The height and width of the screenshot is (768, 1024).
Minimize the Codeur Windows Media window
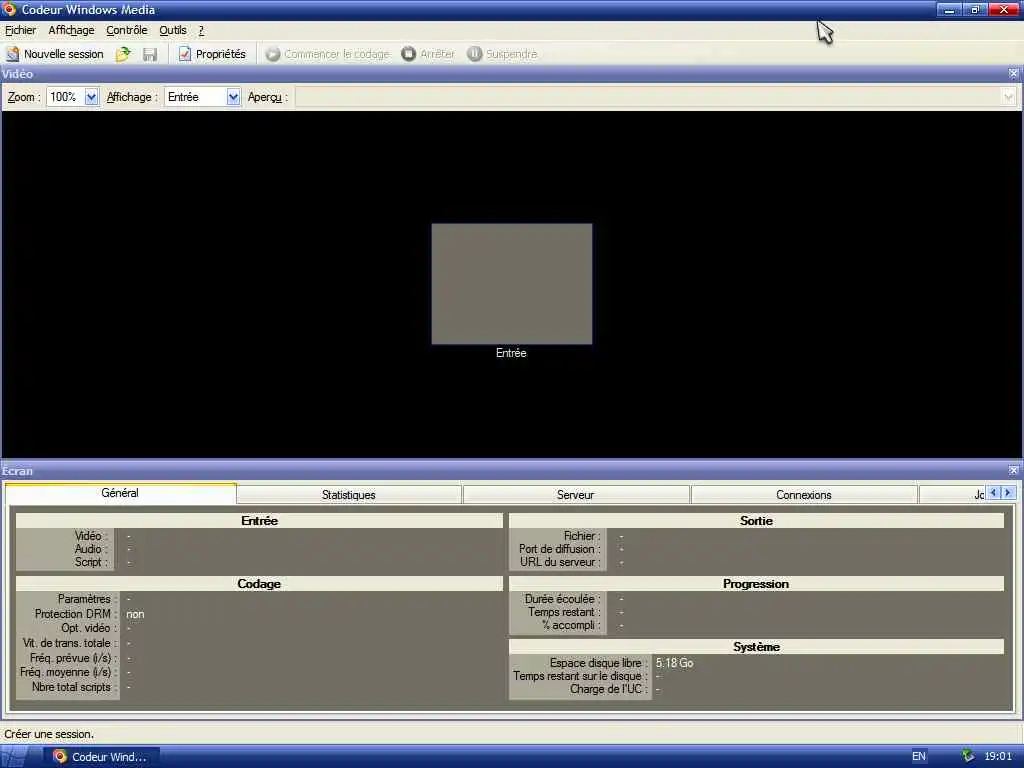(949, 9)
